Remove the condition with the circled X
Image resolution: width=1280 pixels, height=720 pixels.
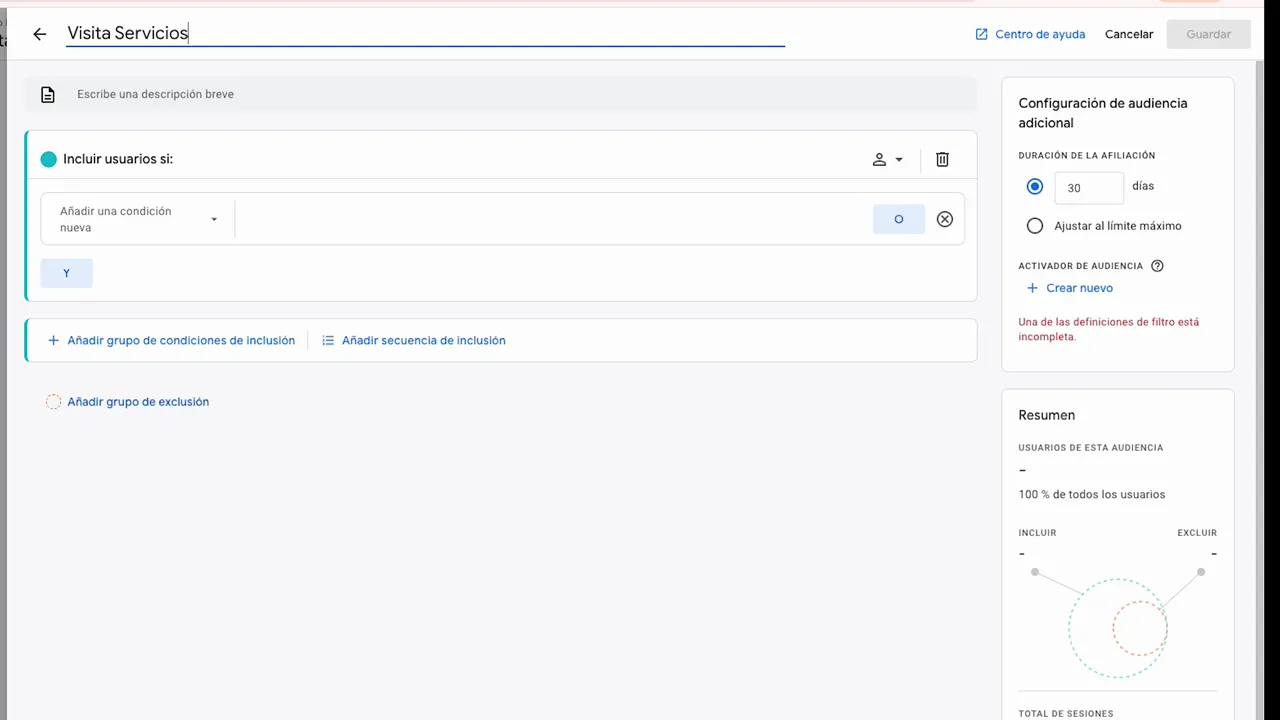(945, 219)
